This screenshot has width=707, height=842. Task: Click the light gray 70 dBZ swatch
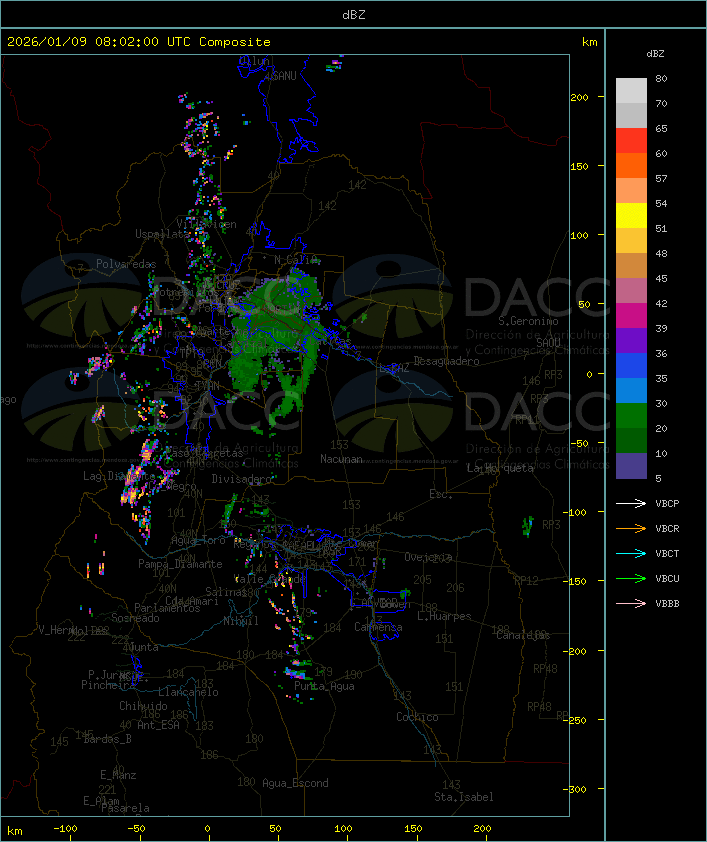(631, 91)
